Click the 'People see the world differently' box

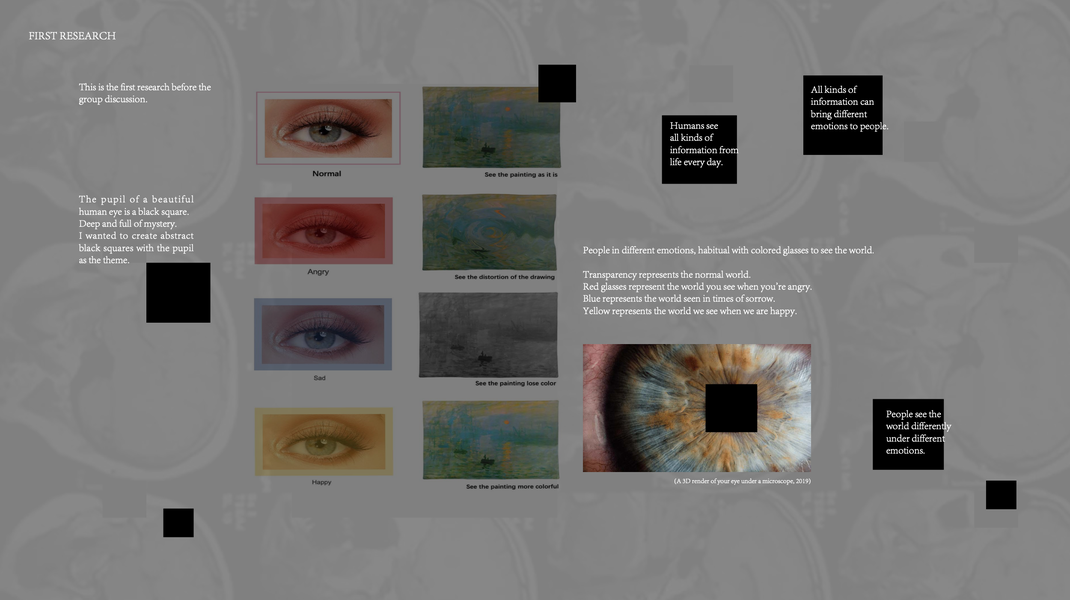click(x=908, y=434)
